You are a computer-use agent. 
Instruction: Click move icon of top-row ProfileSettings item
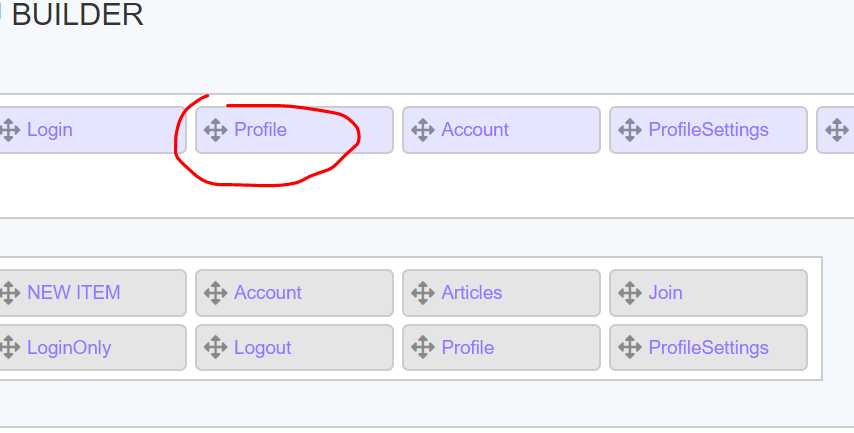point(629,130)
